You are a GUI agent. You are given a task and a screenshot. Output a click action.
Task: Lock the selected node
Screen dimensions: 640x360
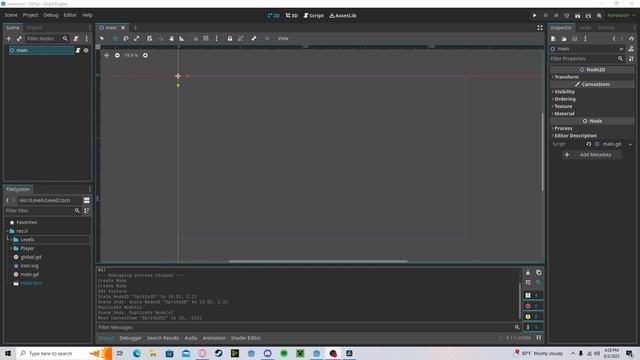[x=230, y=38]
